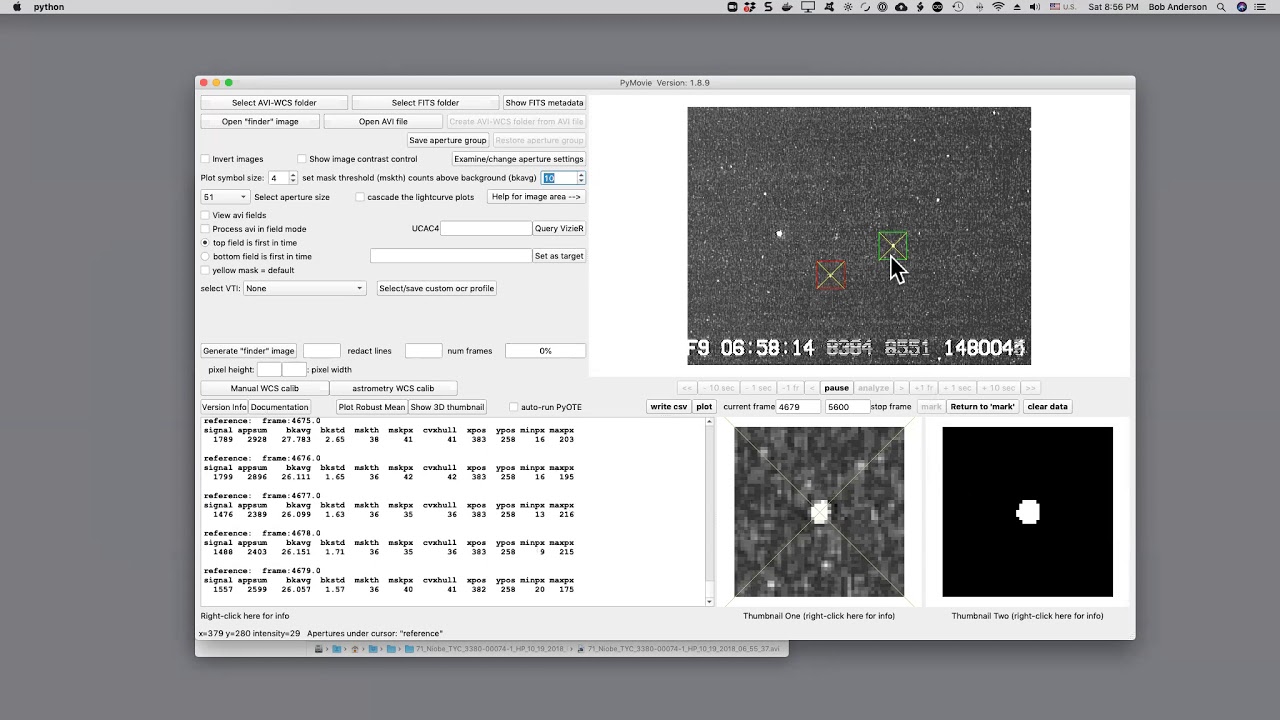Screen dimensions: 1280x720
Task: Open the volume control in menu bar
Action: point(1035,7)
